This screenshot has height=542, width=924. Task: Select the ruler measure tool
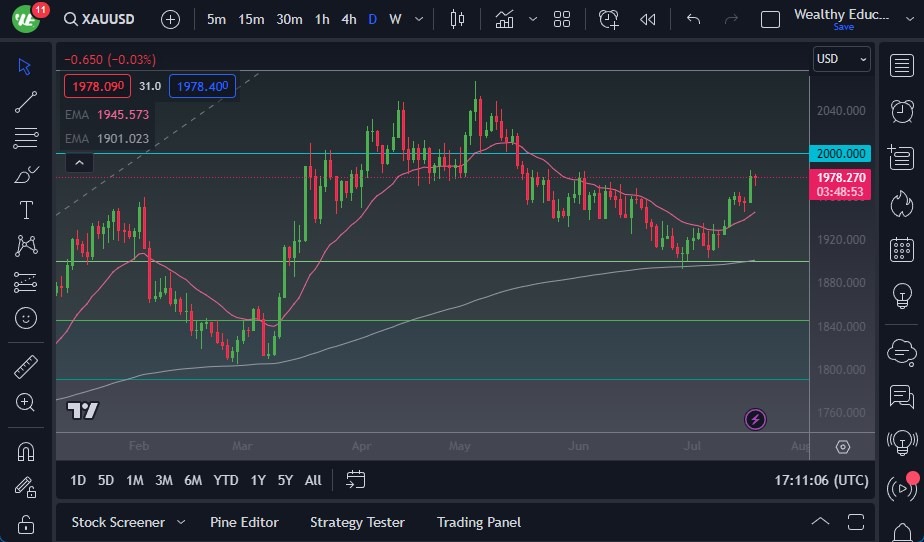26,367
